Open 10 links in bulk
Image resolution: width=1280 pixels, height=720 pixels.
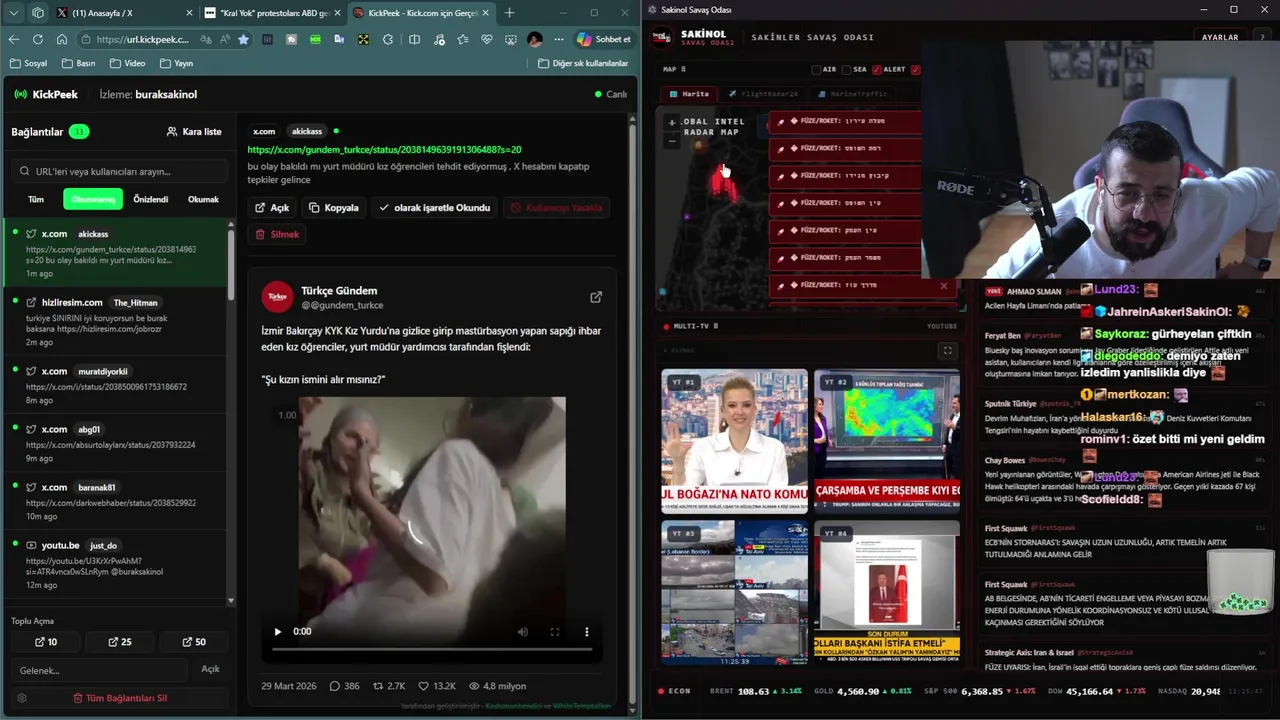pyautogui.click(x=46, y=642)
